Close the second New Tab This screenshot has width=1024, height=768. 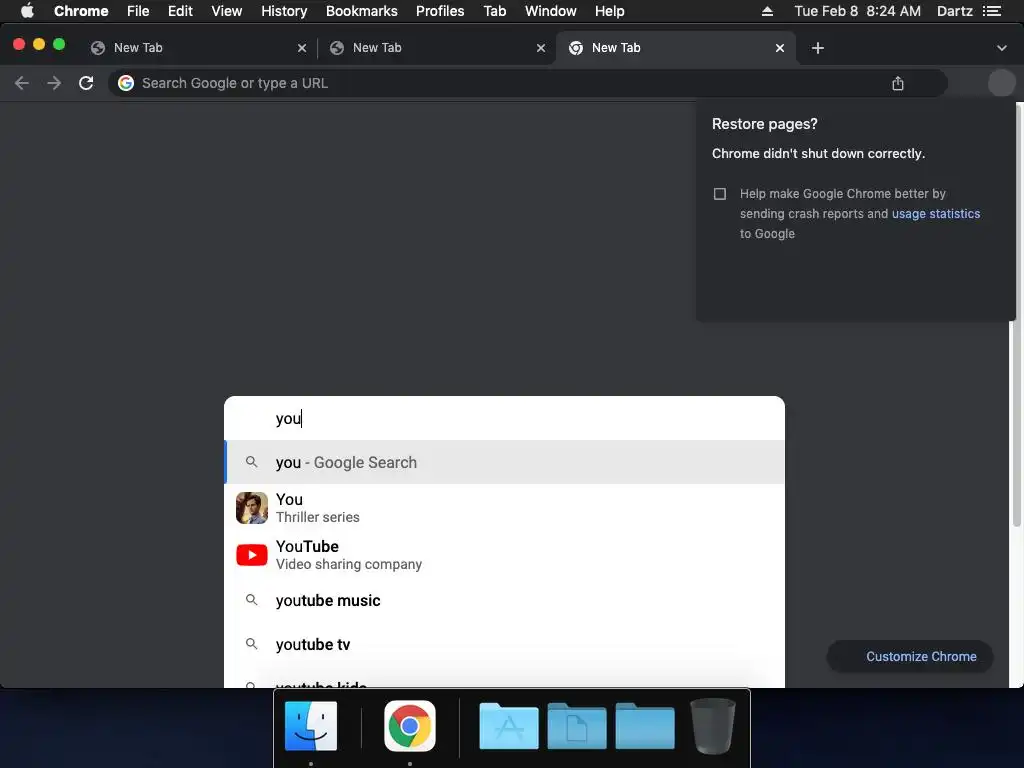[x=541, y=48]
